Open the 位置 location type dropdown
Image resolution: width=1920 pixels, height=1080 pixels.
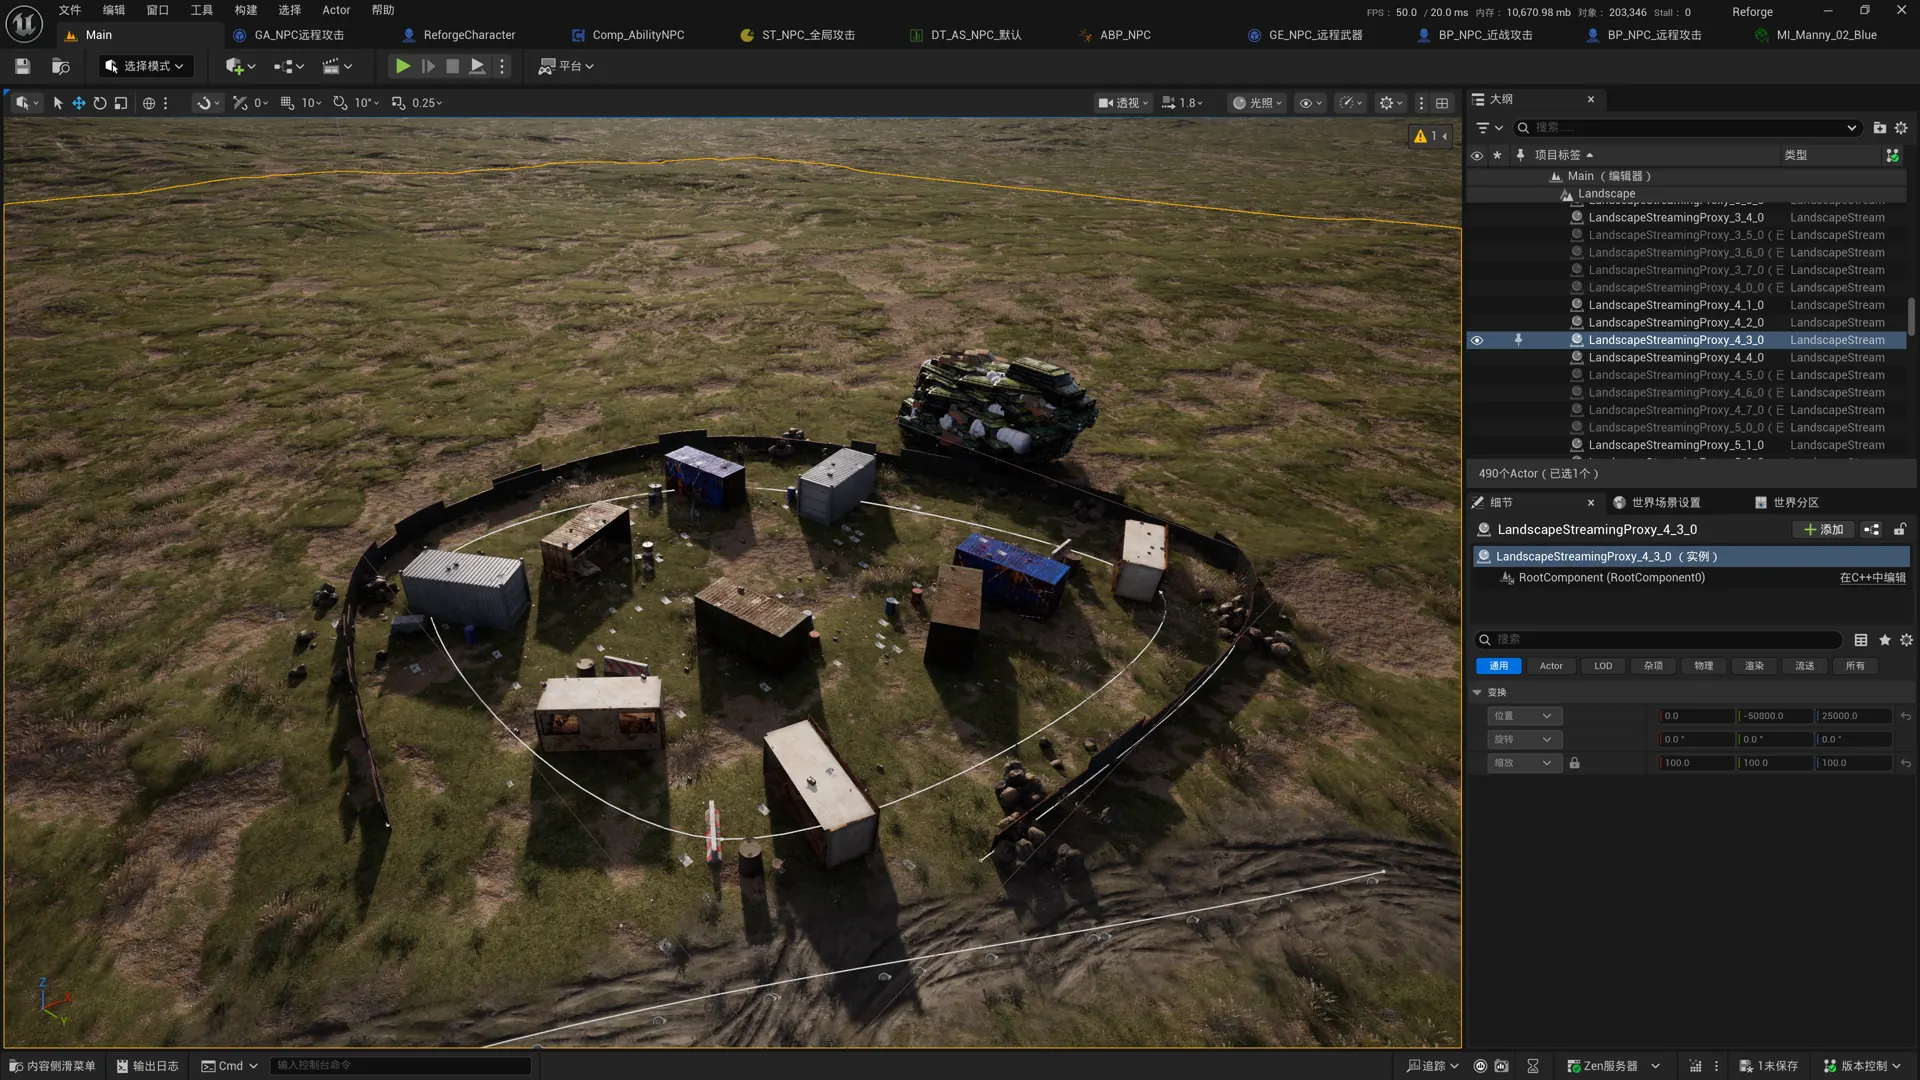[x=1523, y=716]
